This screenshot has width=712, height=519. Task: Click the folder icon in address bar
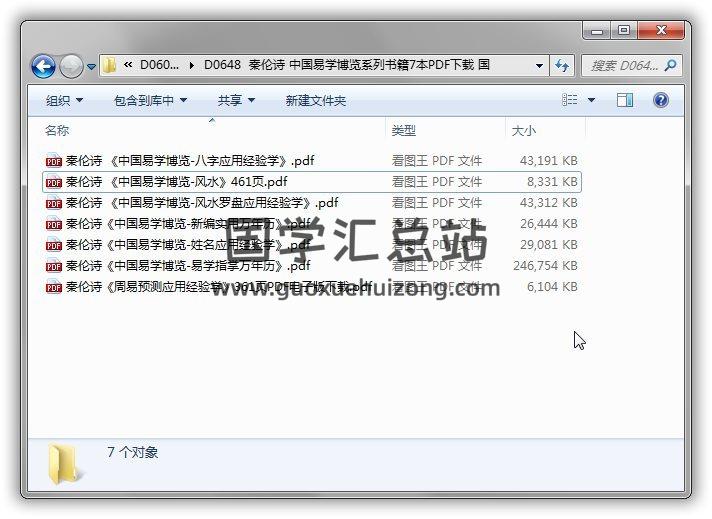[109, 65]
